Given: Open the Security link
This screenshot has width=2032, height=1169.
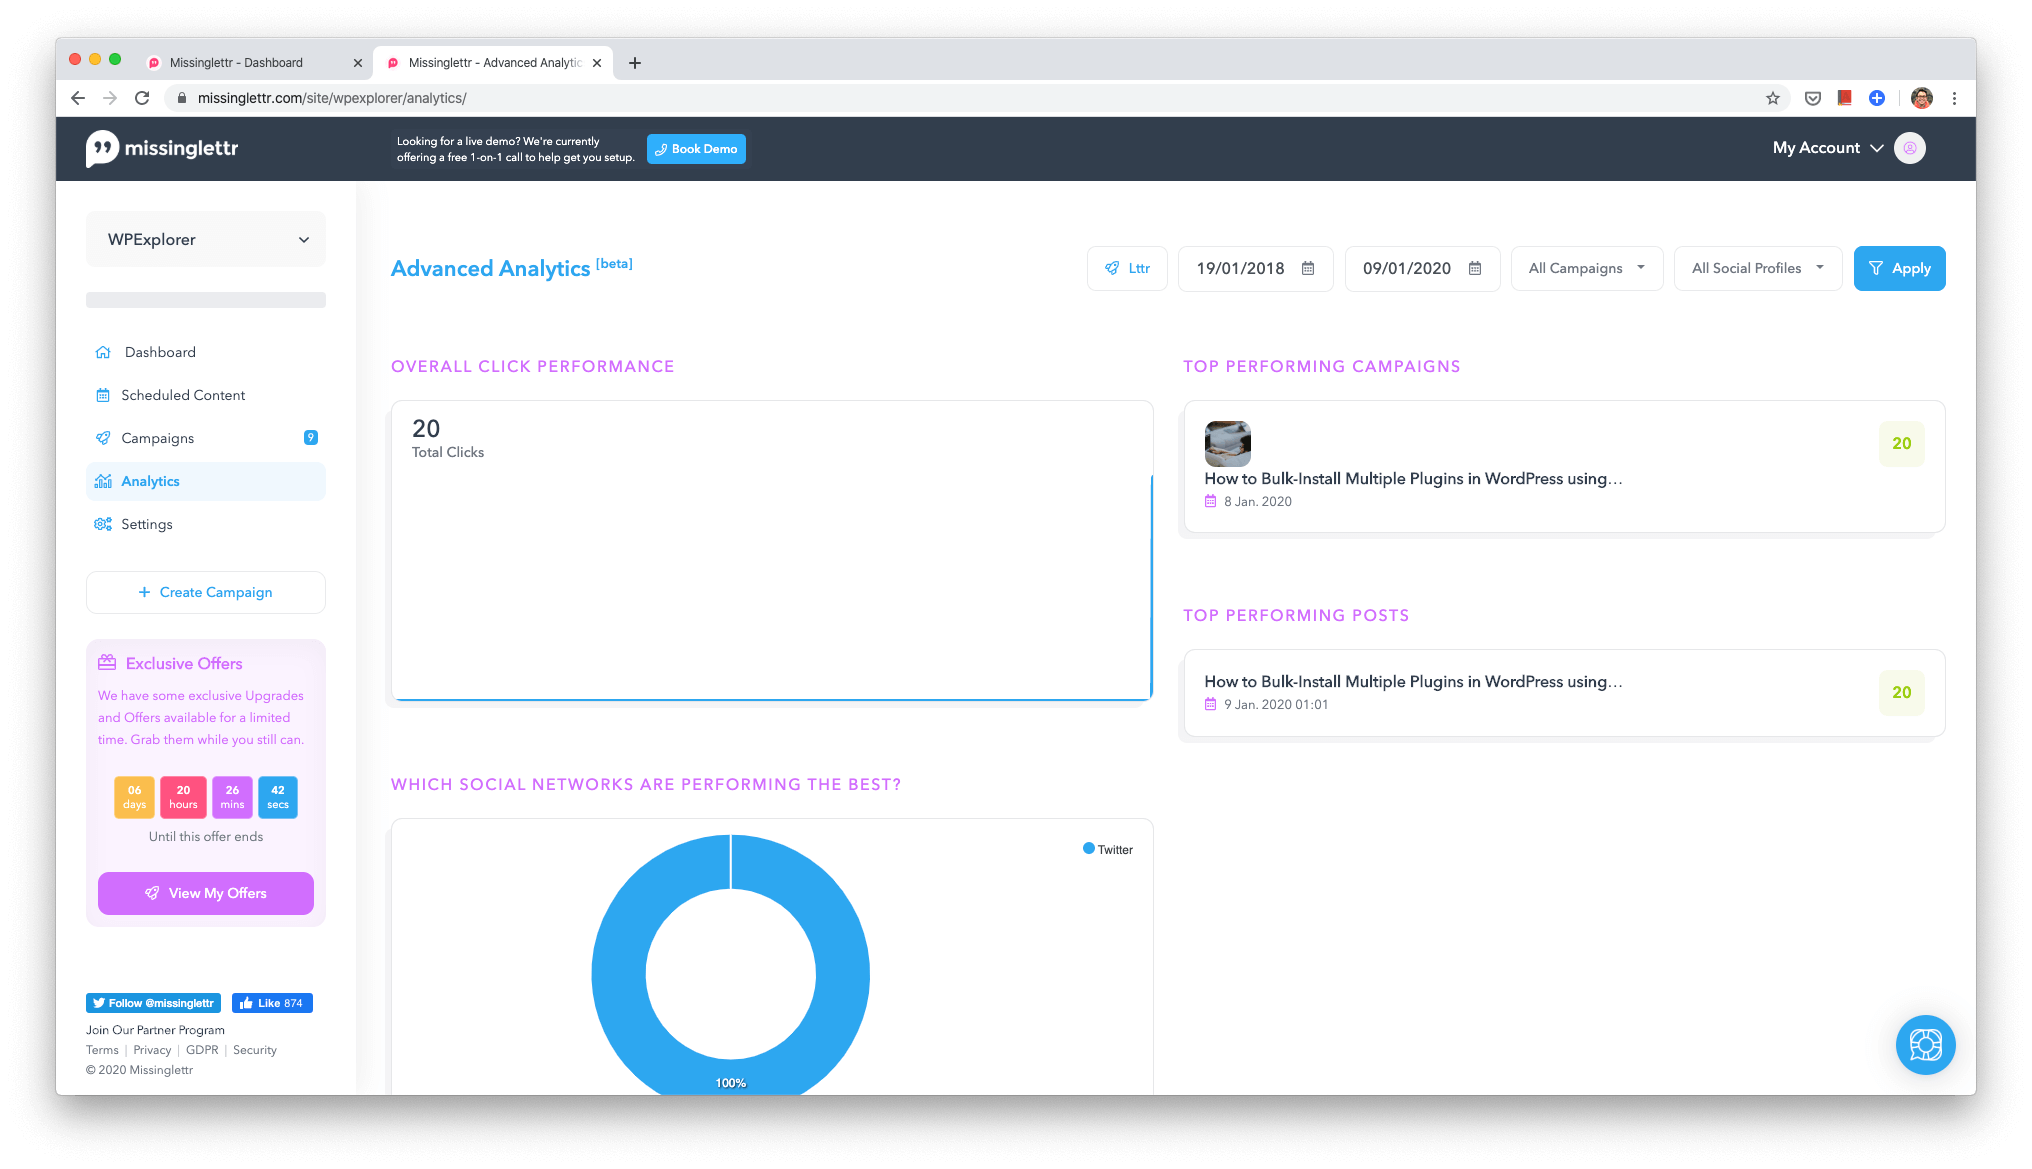Looking at the screenshot, I should point(255,1050).
